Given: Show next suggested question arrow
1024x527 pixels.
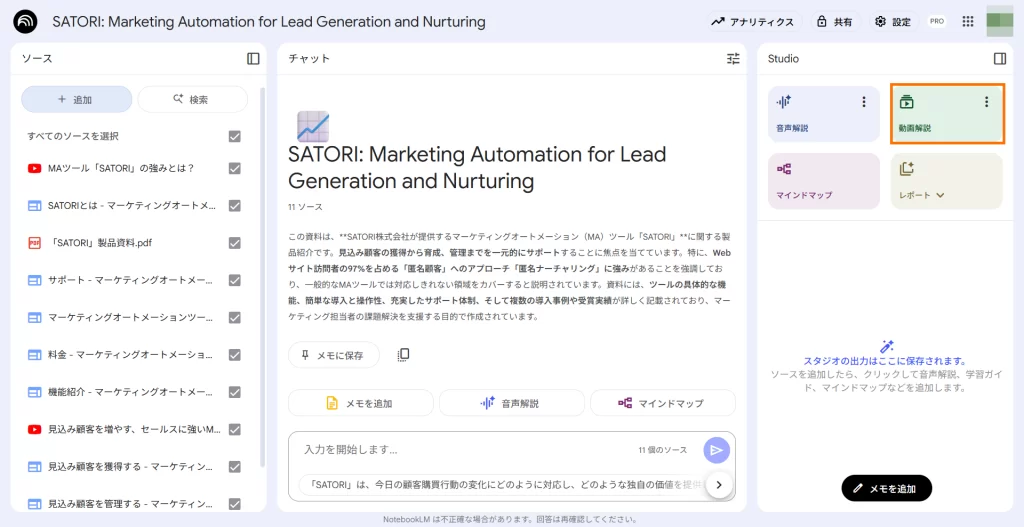Looking at the screenshot, I should 719,485.
